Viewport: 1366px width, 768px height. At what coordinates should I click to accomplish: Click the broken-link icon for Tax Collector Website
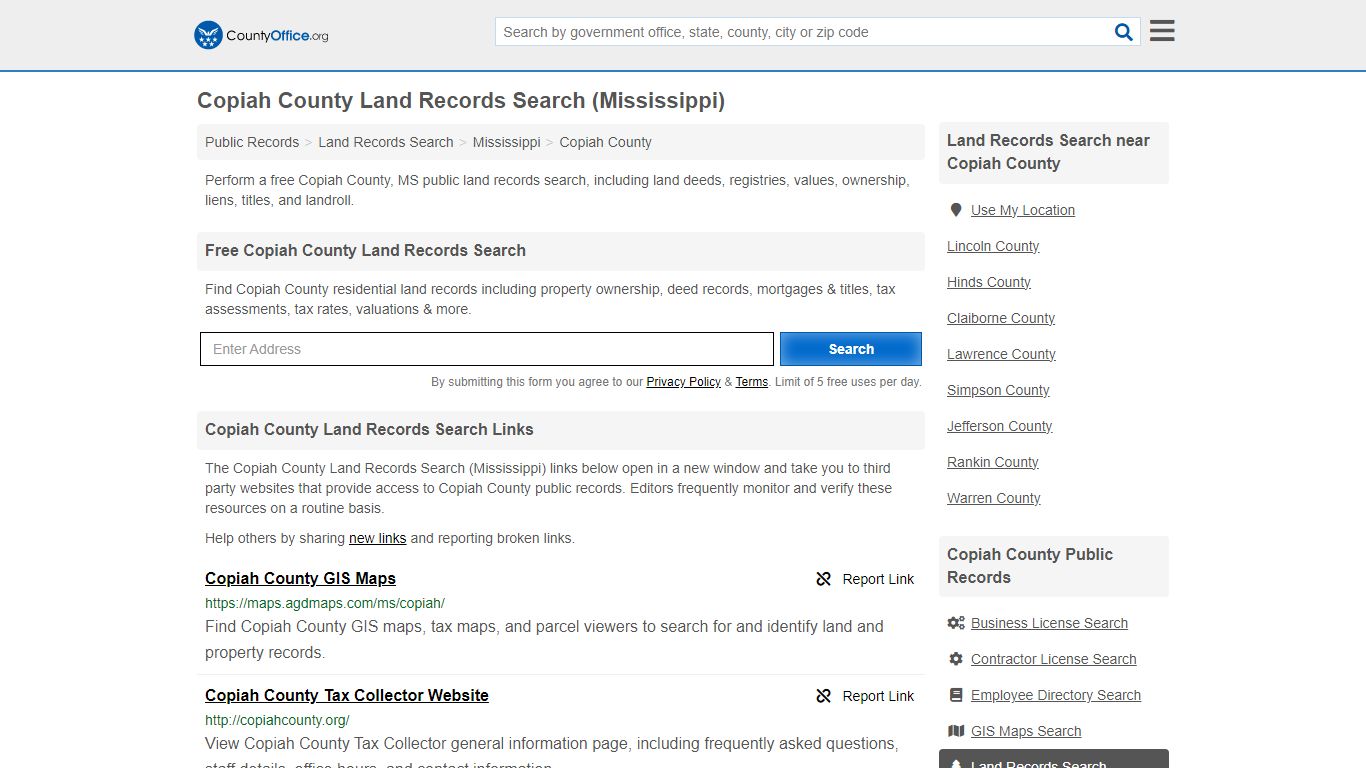pos(824,696)
